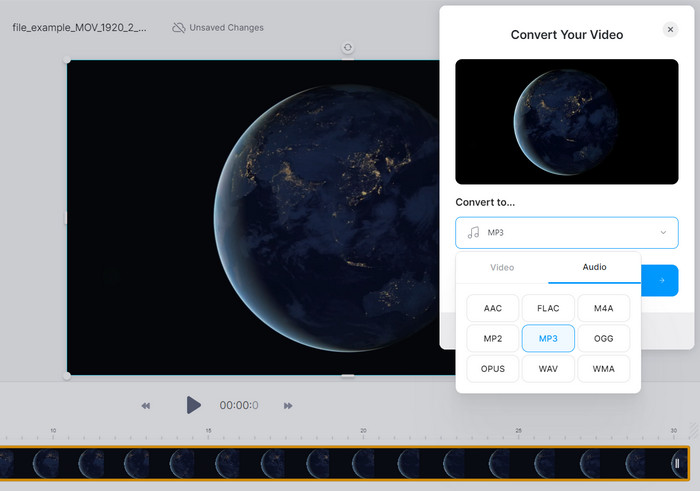Click the music note icon in format field
Image resolution: width=700 pixels, height=491 pixels.
tap(474, 233)
